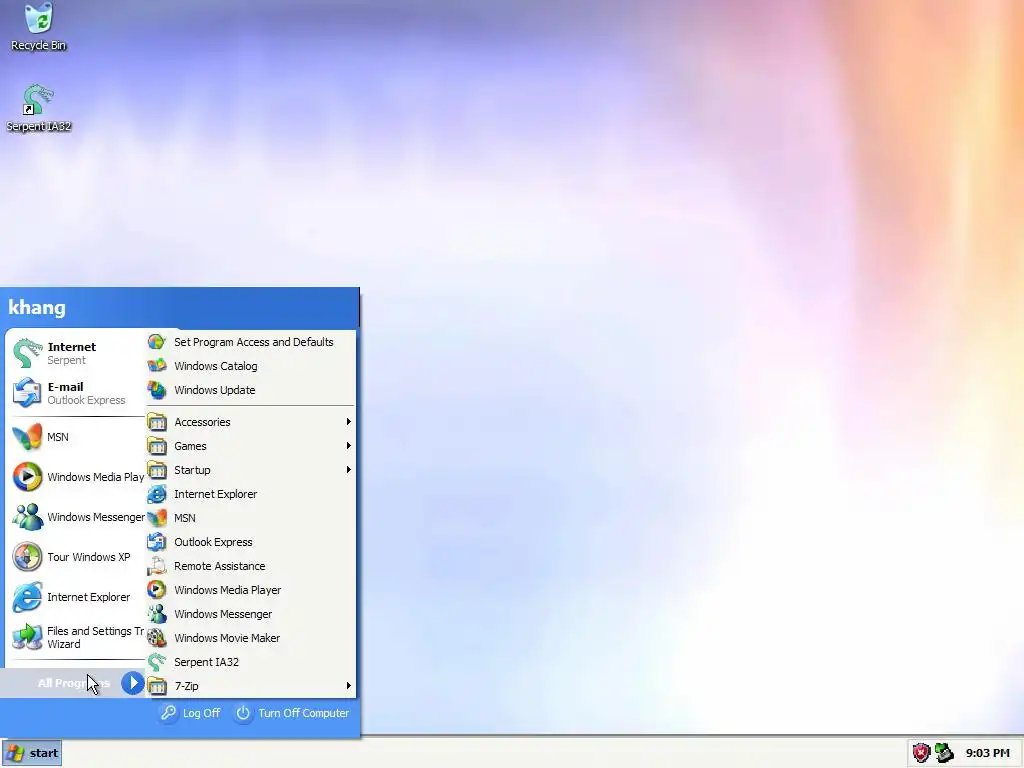
Task: Open Windows Movie Maker
Action: coord(251,638)
